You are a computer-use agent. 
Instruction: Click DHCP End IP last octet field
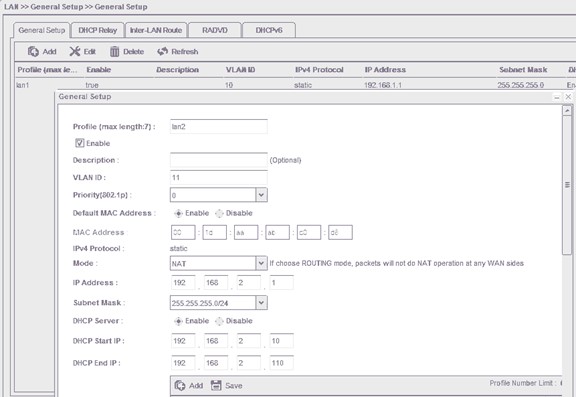(x=281, y=363)
